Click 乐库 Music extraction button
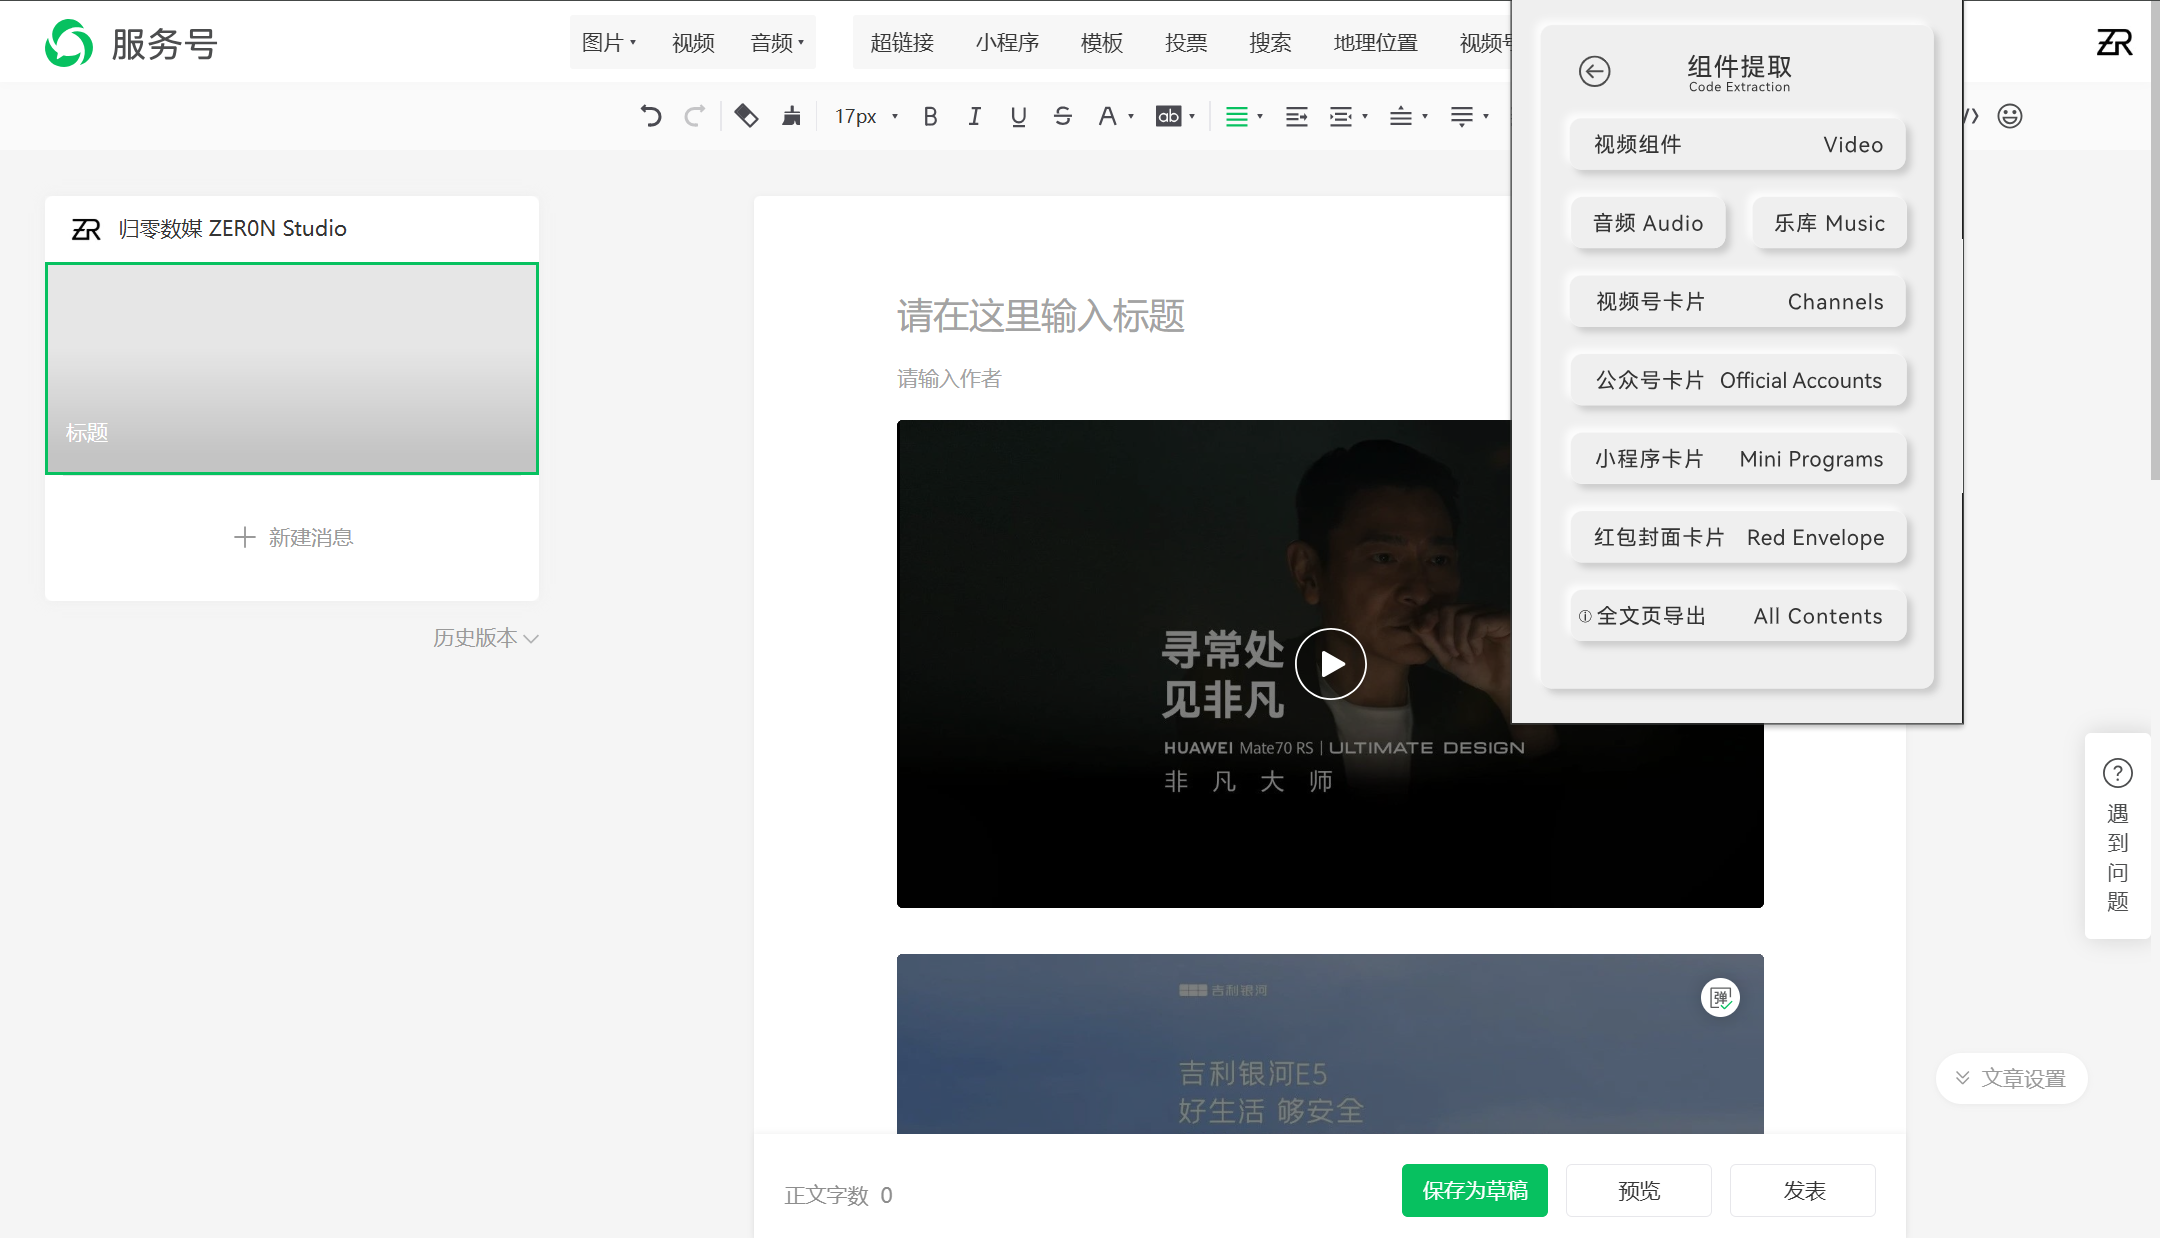 click(x=1829, y=223)
